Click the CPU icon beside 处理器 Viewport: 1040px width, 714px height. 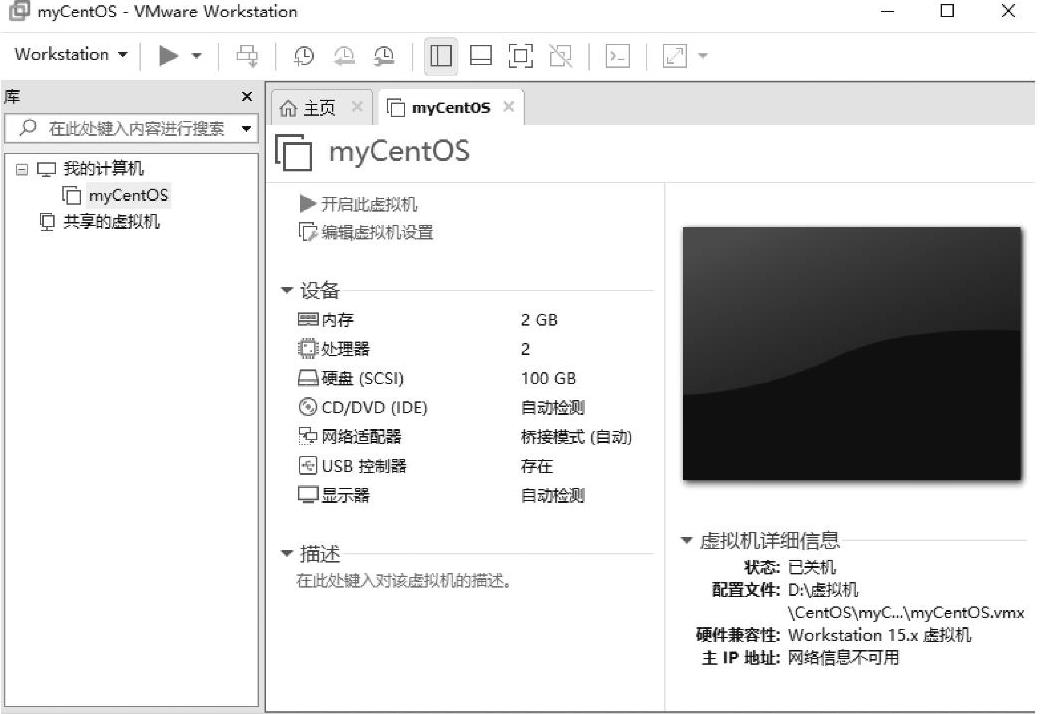(x=308, y=349)
